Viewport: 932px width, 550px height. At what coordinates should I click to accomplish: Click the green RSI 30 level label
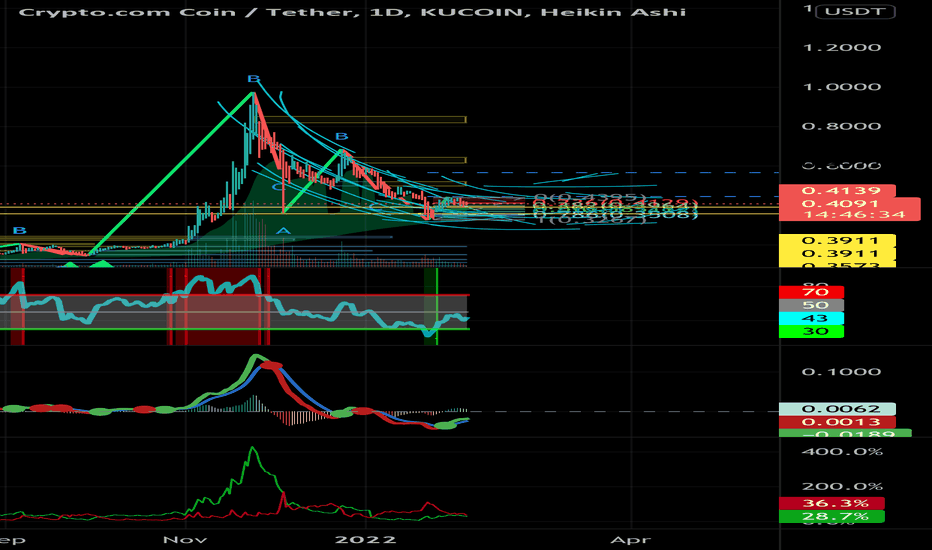(x=811, y=331)
